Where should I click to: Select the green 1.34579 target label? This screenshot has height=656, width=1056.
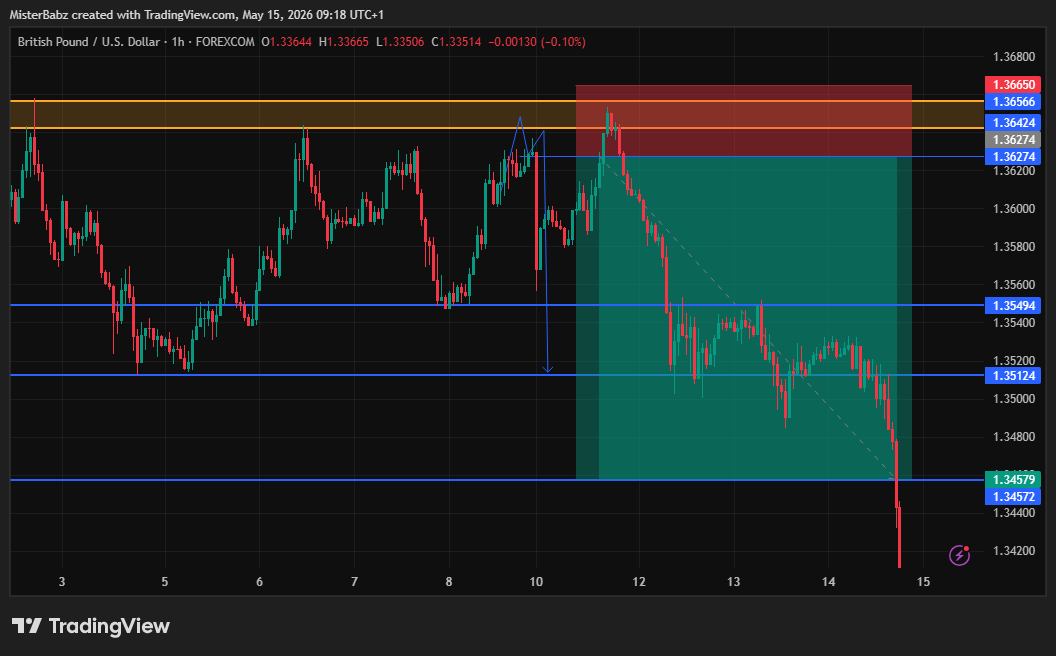point(1013,480)
